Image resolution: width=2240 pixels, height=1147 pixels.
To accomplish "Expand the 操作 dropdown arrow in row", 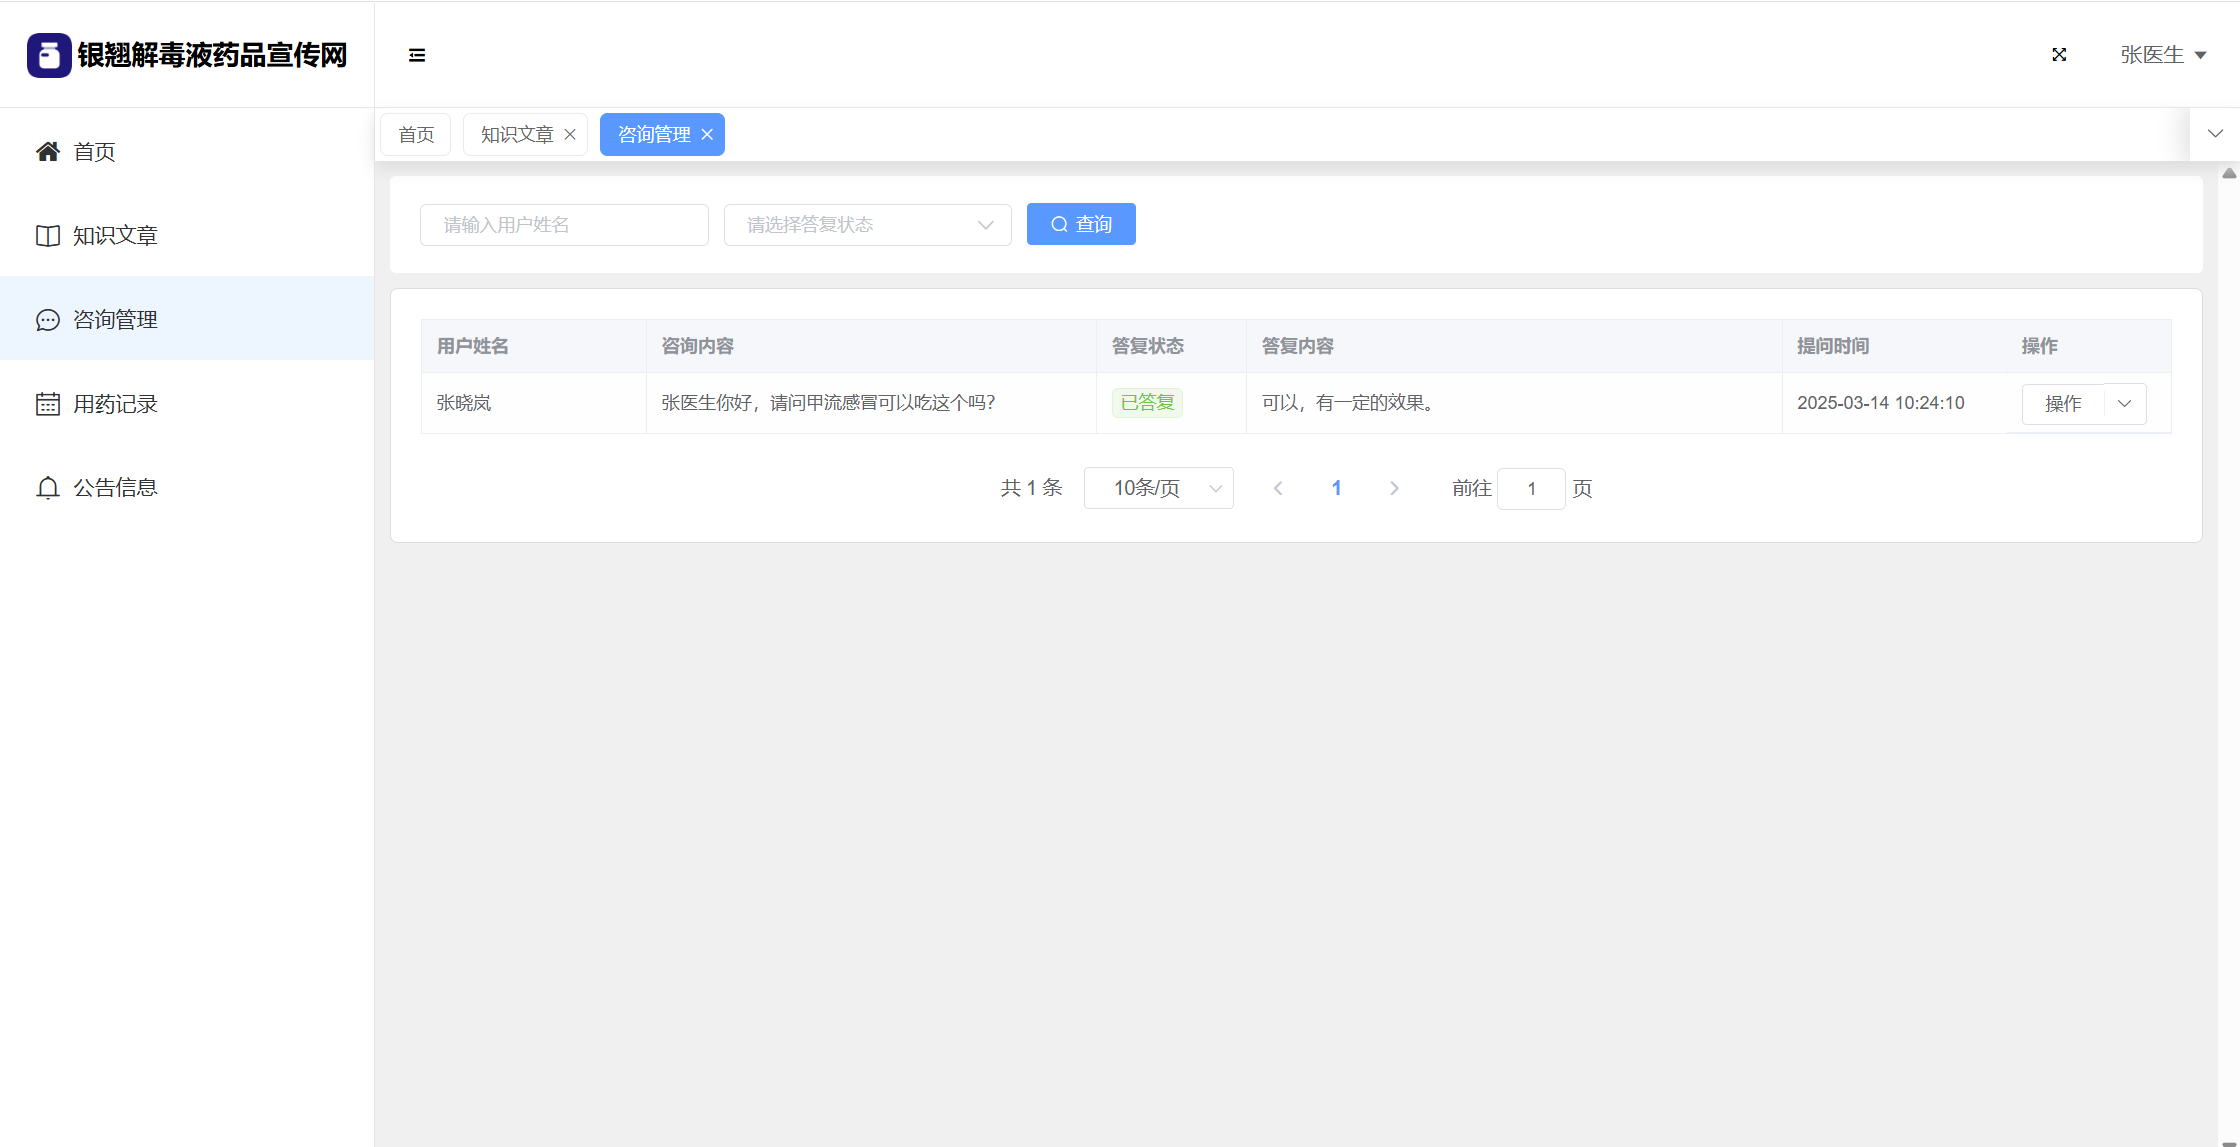I will coord(2125,404).
